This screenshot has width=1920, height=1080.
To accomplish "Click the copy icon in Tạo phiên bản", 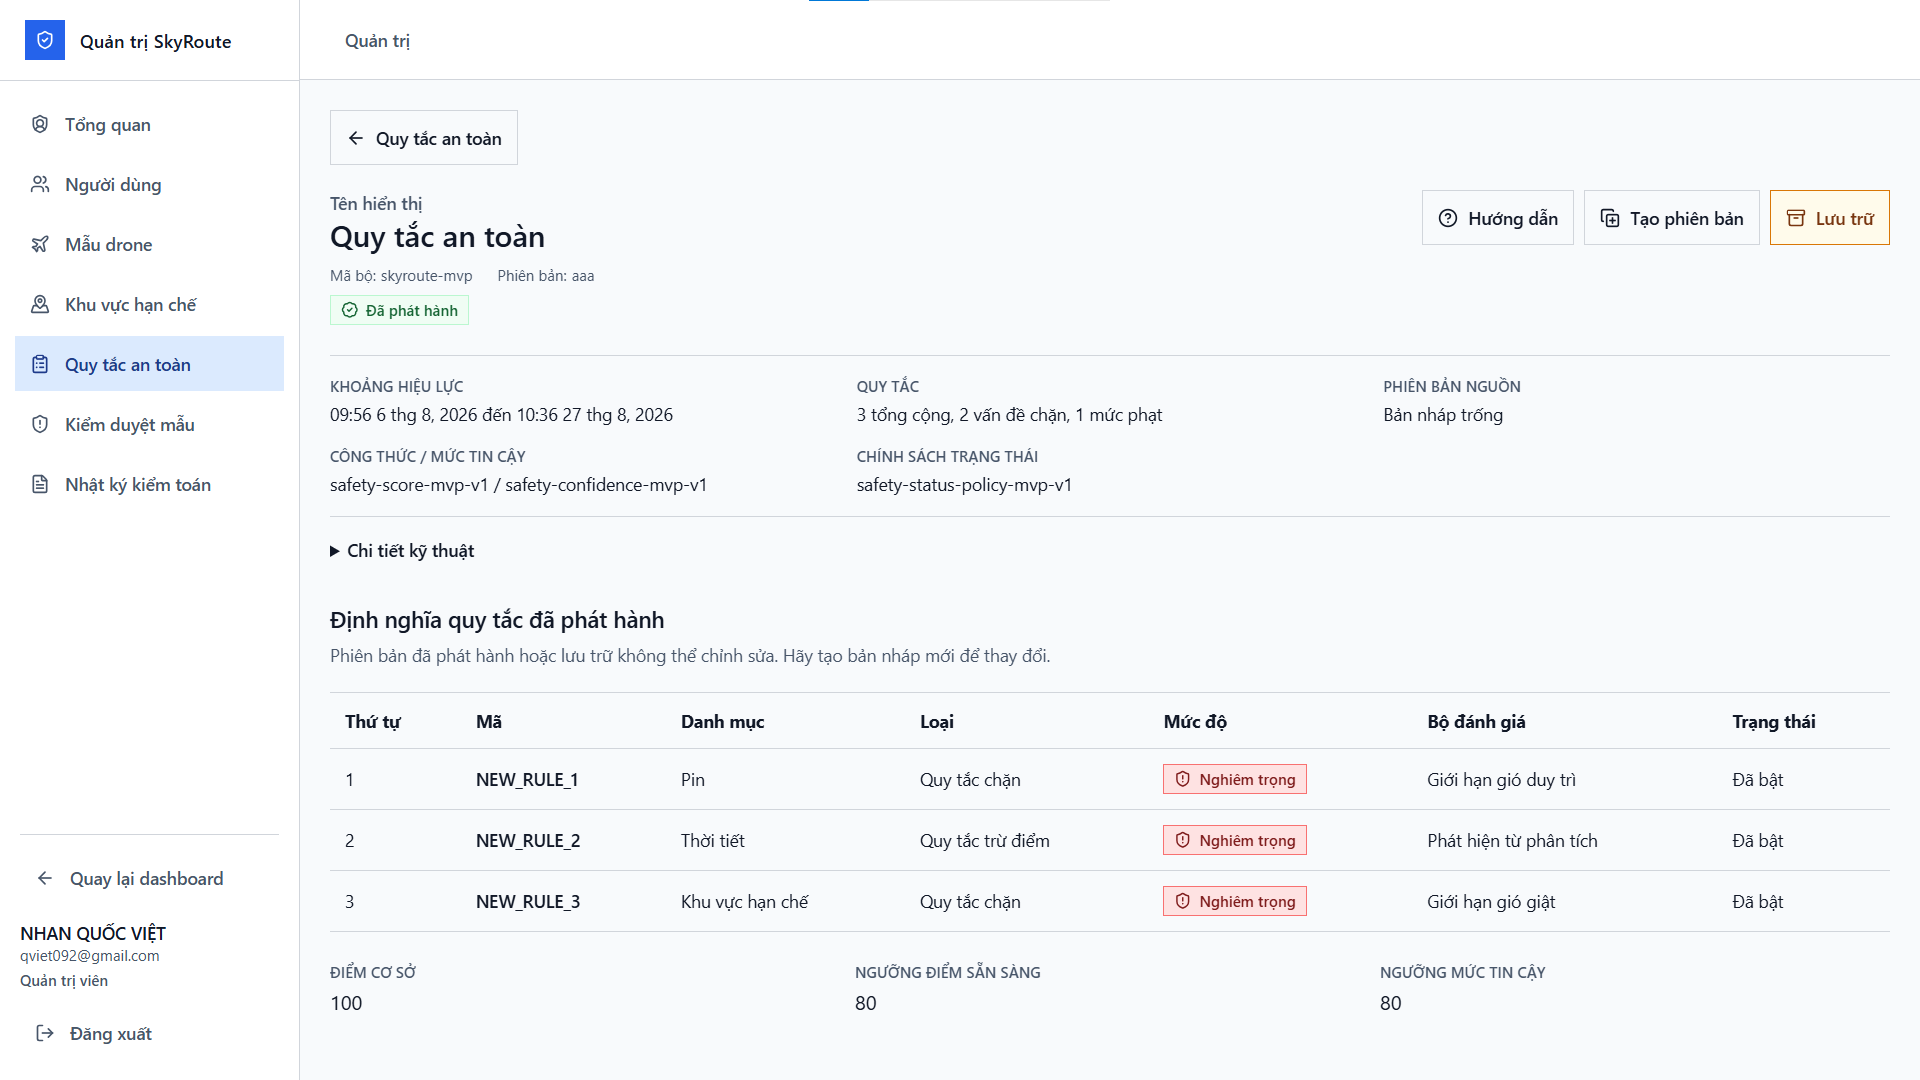I will (1610, 218).
